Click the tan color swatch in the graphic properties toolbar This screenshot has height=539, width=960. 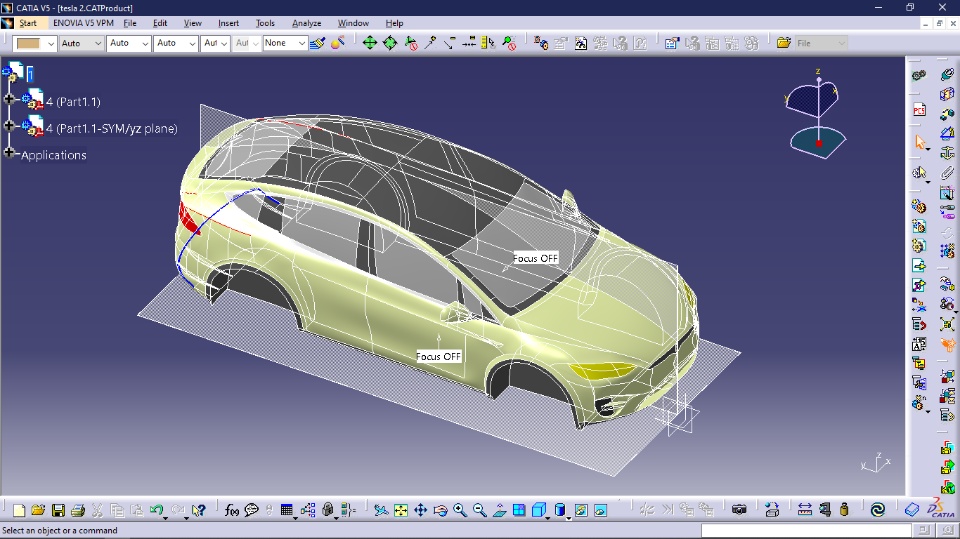pos(29,43)
